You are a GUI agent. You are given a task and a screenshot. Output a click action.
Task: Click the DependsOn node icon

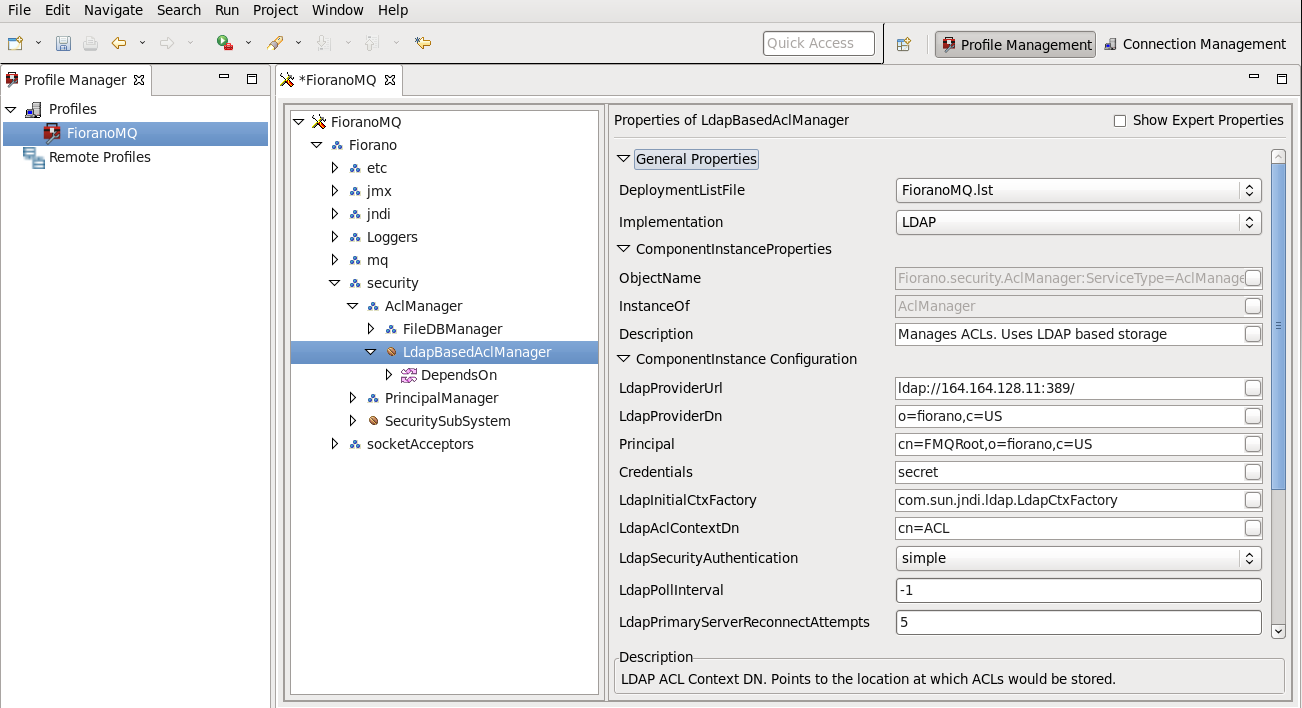click(408, 375)
